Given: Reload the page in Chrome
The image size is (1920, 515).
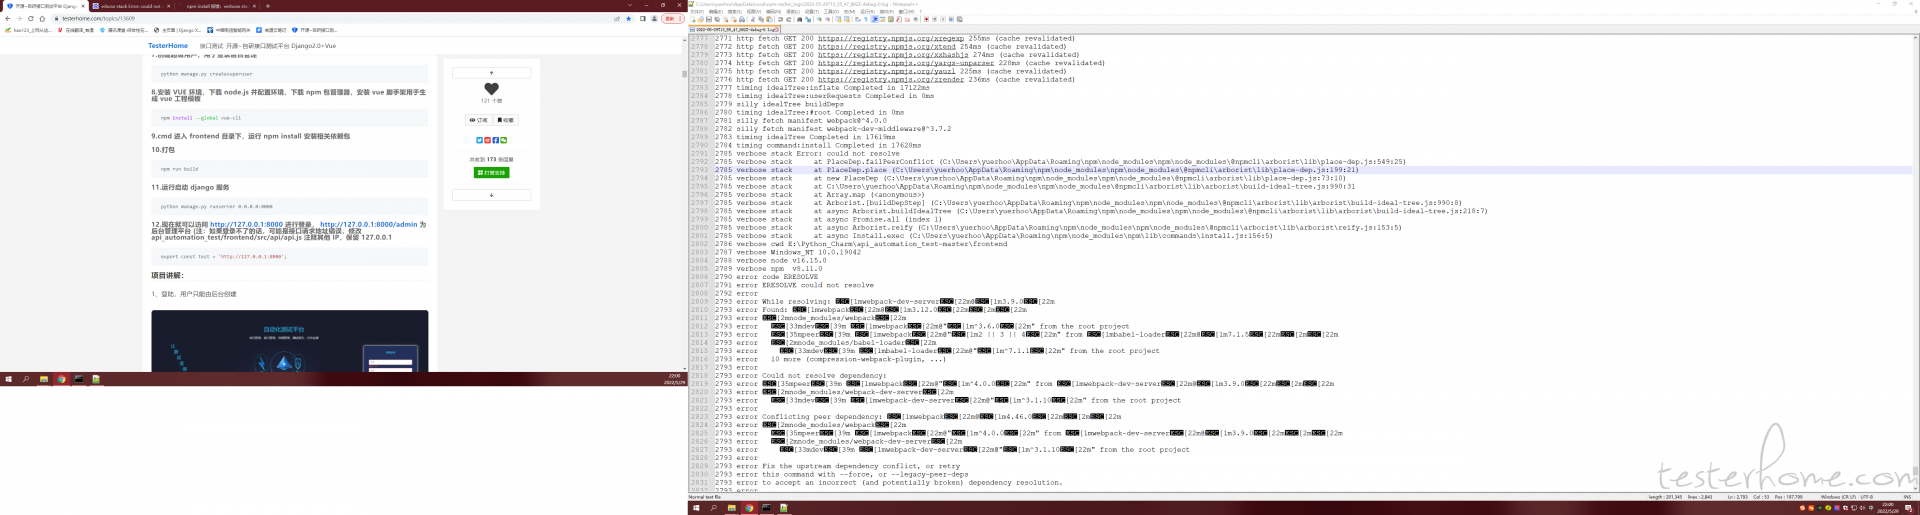Looking at the screenshot, I should [x=31, y=18].
